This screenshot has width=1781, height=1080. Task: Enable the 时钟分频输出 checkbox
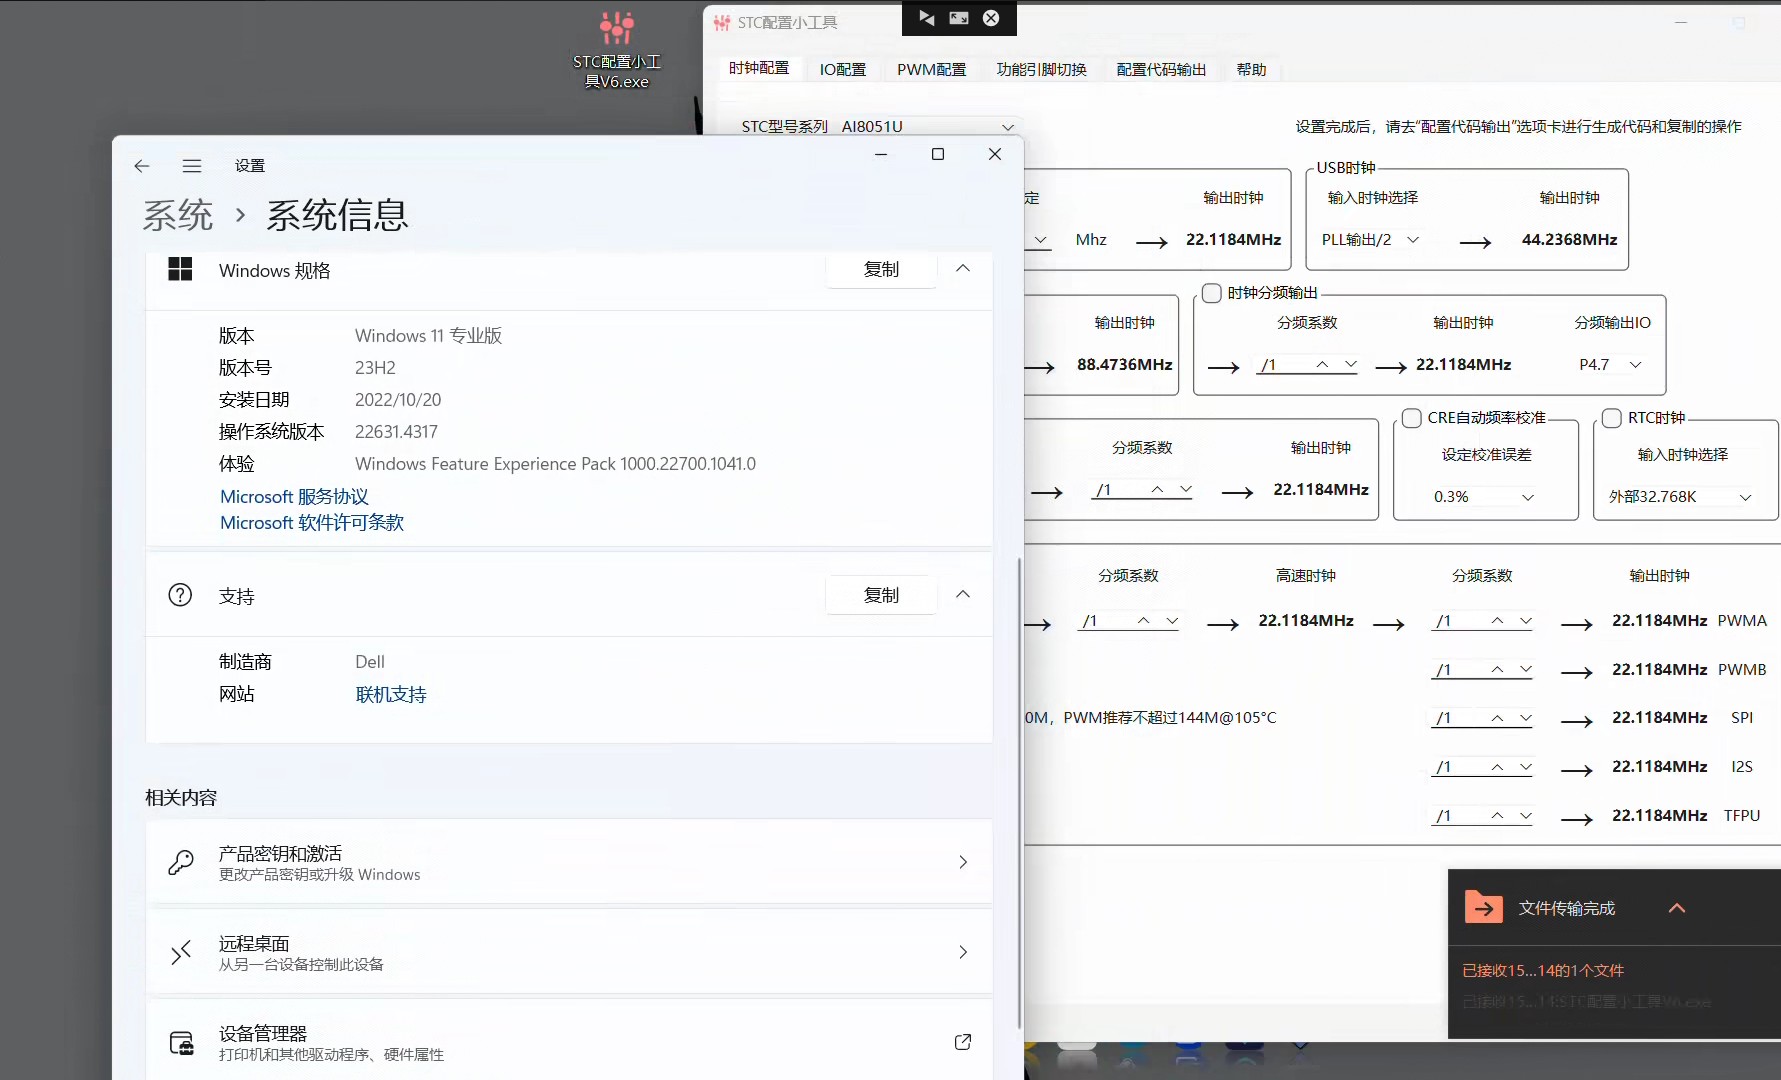click(1211, 293)
